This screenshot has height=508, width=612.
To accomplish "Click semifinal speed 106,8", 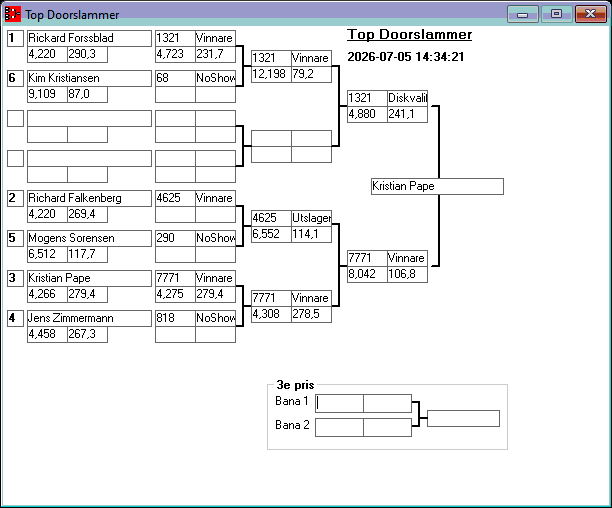I will tap(407, 274).
